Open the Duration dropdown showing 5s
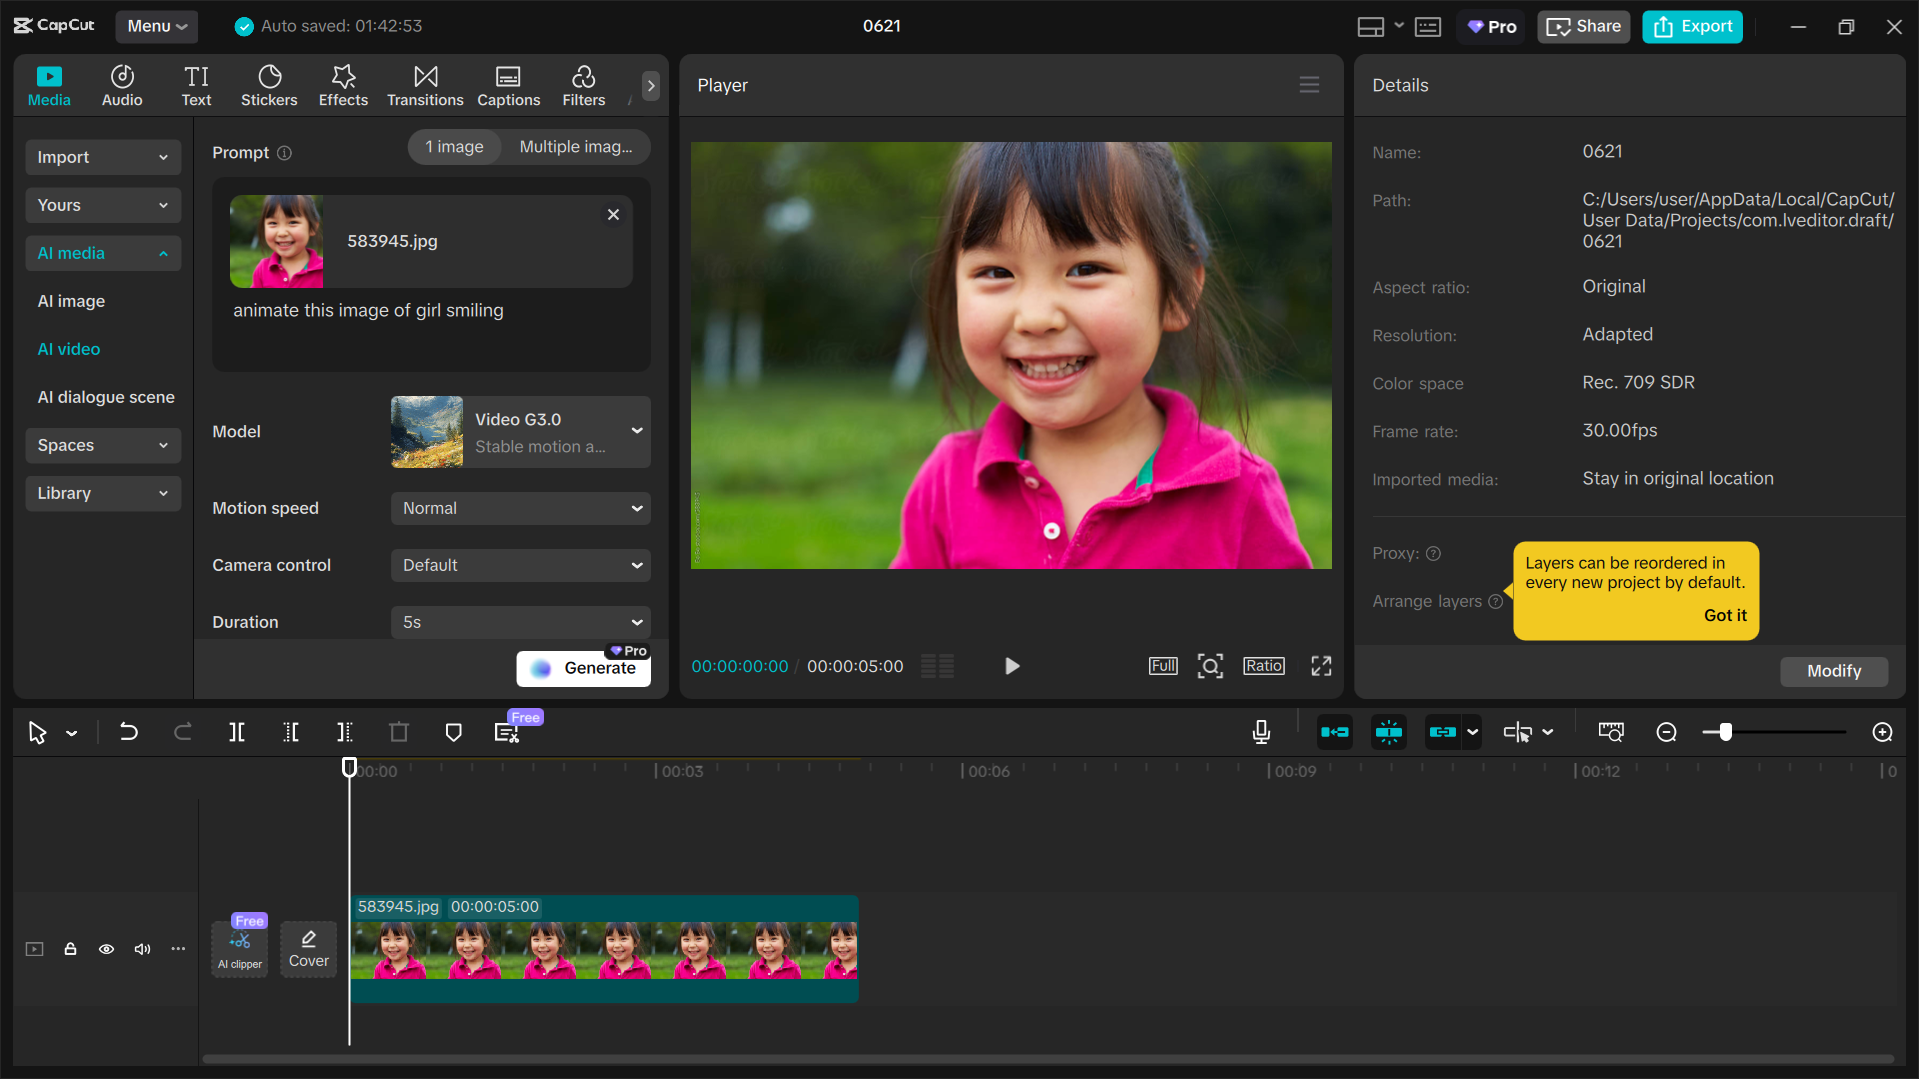The height and width of the screenshot is (1079, 1919). coord(520,622)
